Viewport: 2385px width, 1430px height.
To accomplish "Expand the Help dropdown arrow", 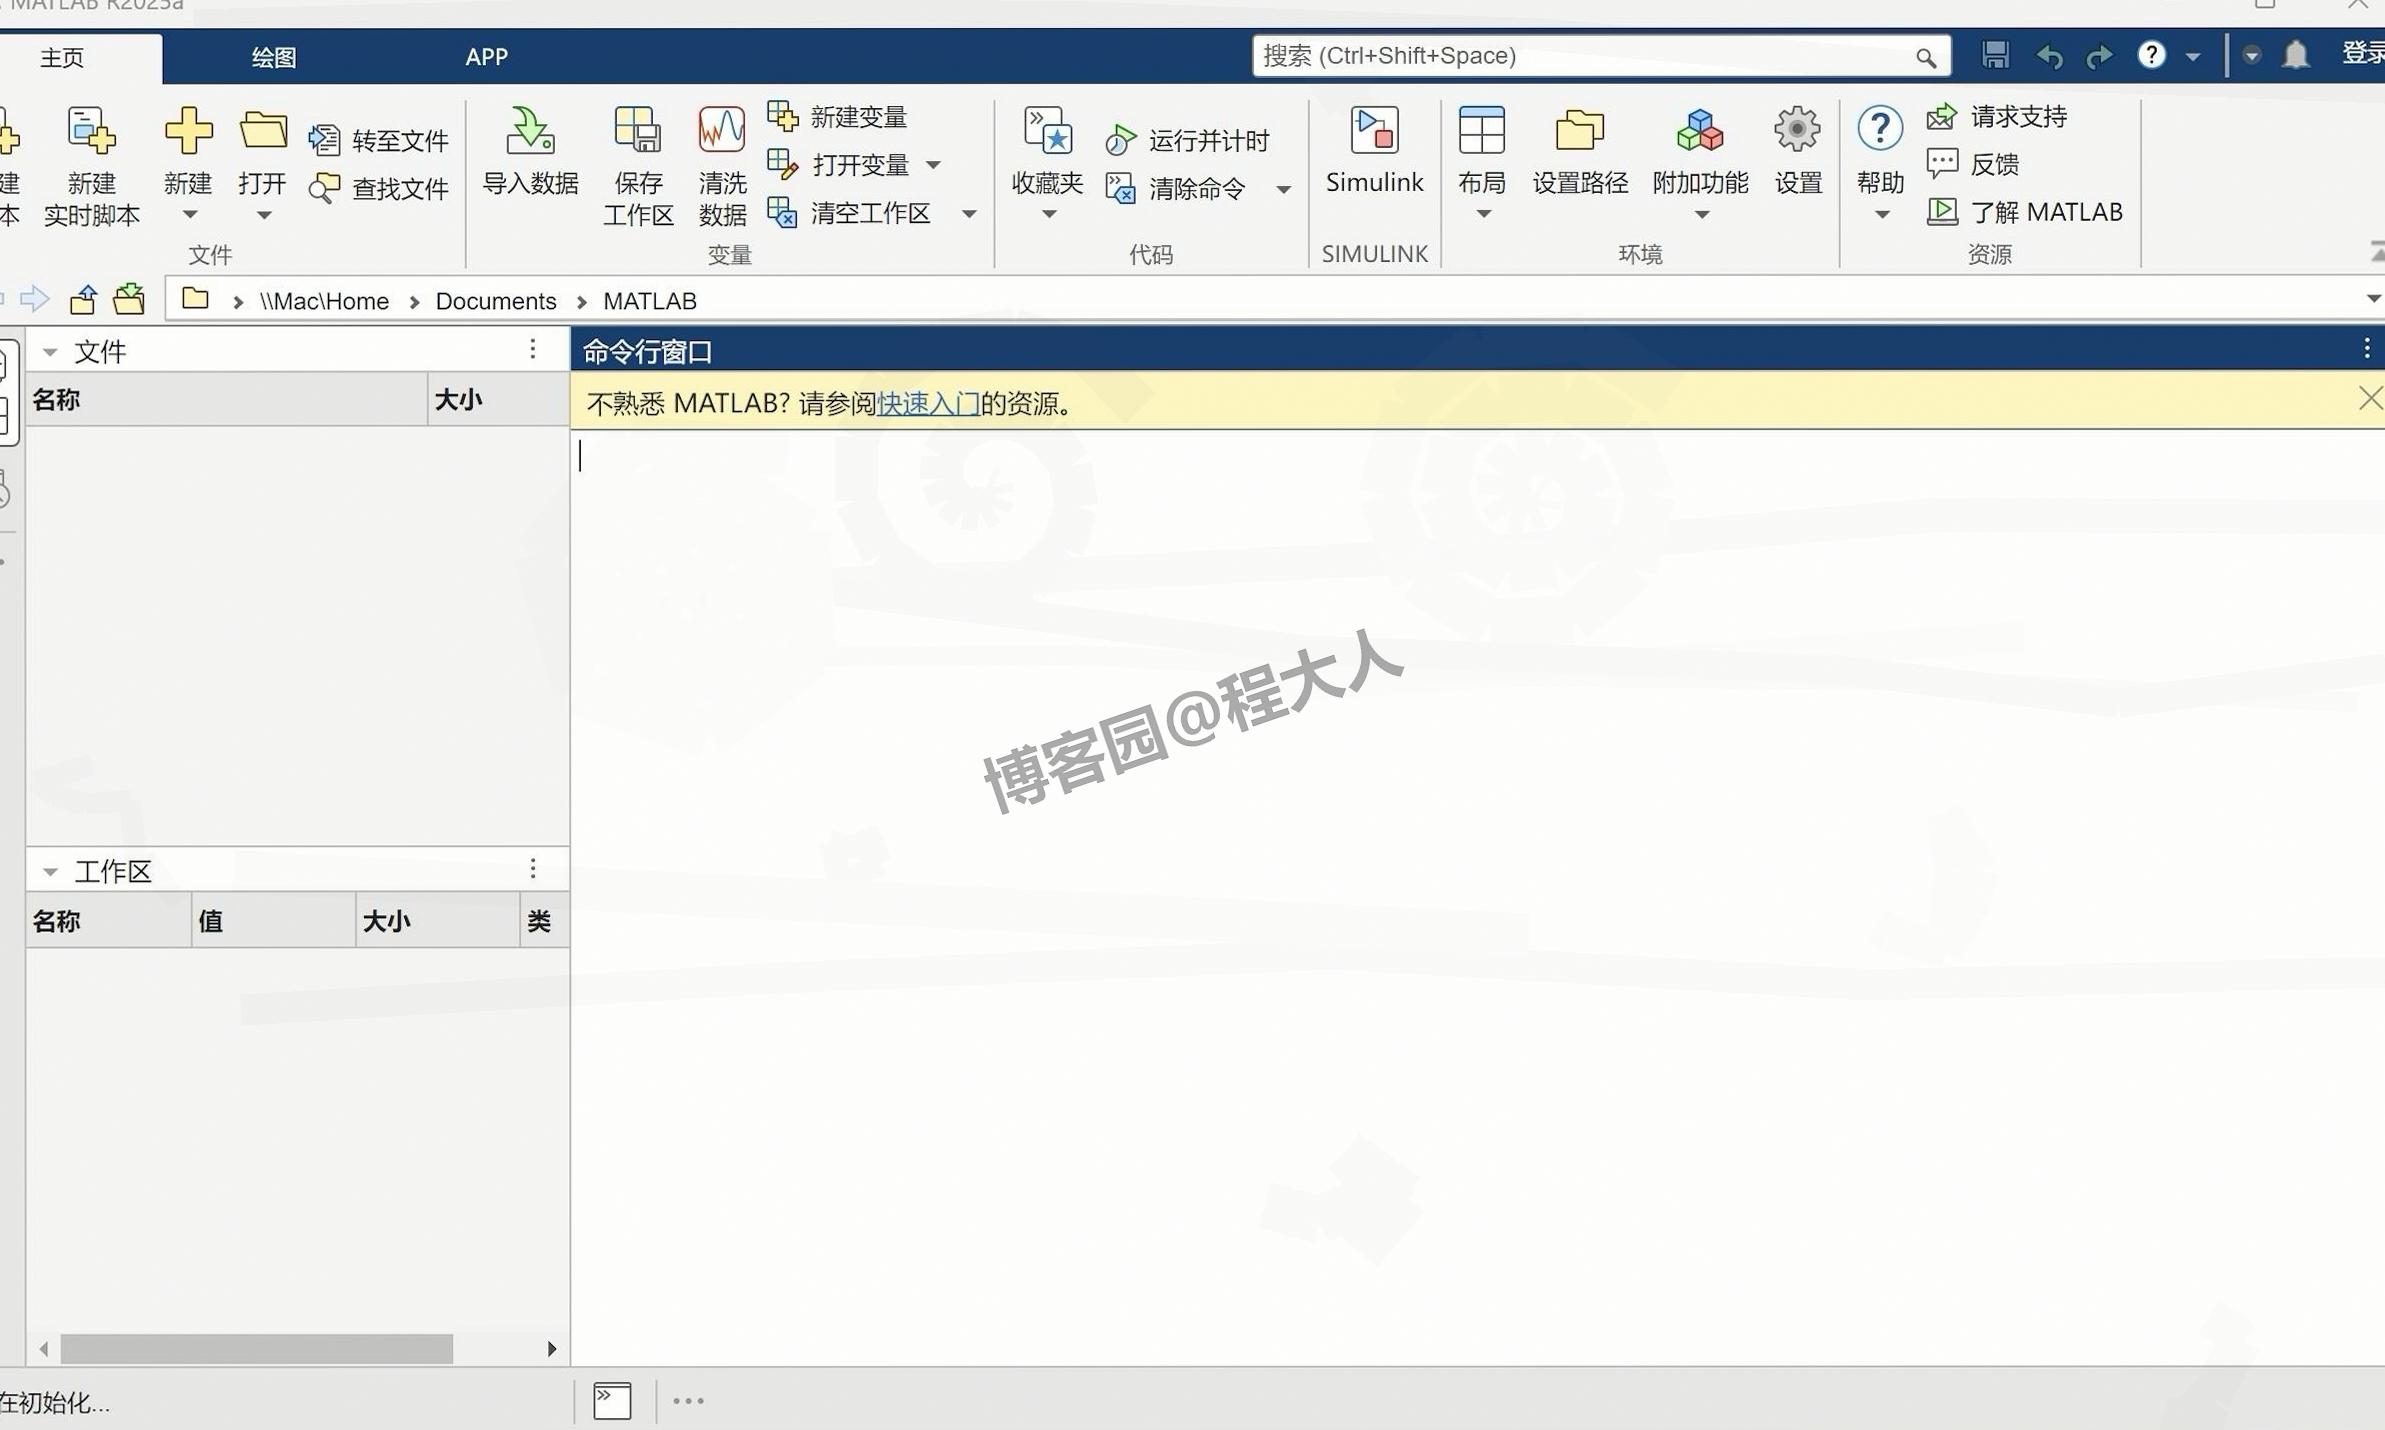I will [1882, 213].
